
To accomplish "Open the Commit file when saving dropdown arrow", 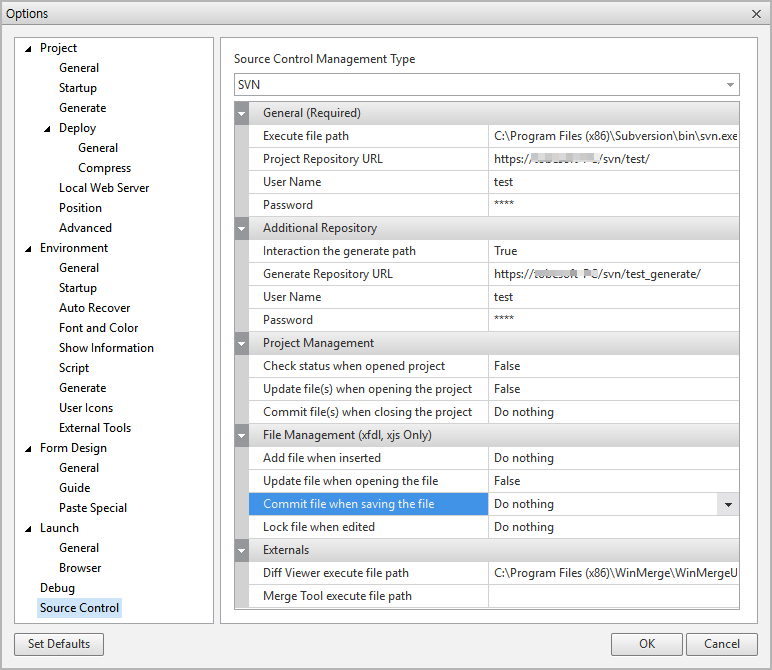I will coord(727,505).
